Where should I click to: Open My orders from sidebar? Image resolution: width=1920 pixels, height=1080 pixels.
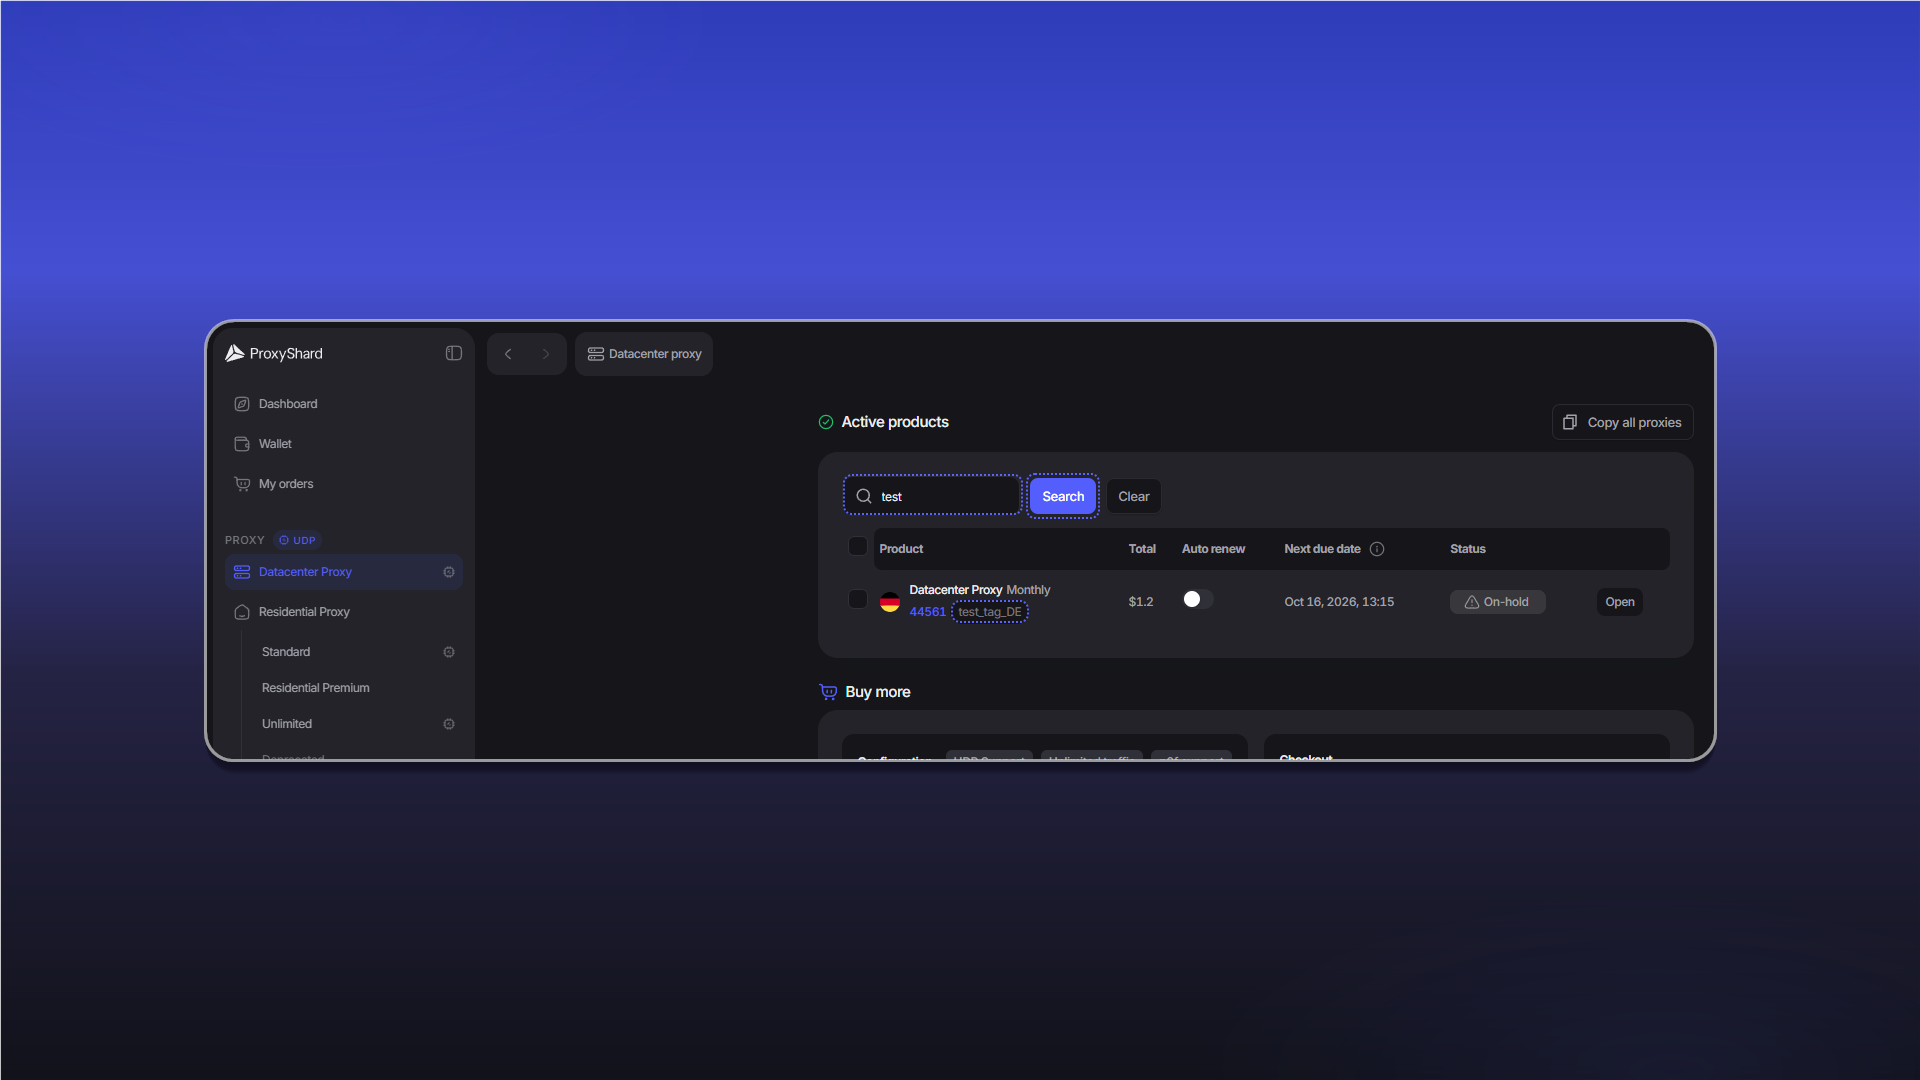coord(344,484)
